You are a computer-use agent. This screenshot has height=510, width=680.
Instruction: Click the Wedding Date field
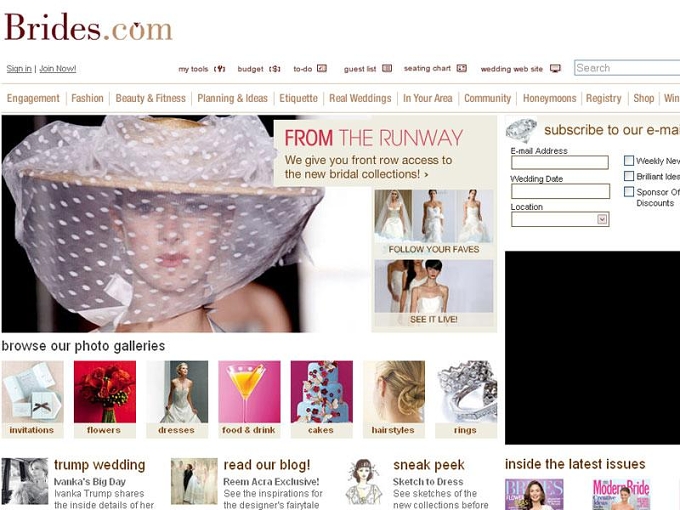click(560, 191)
